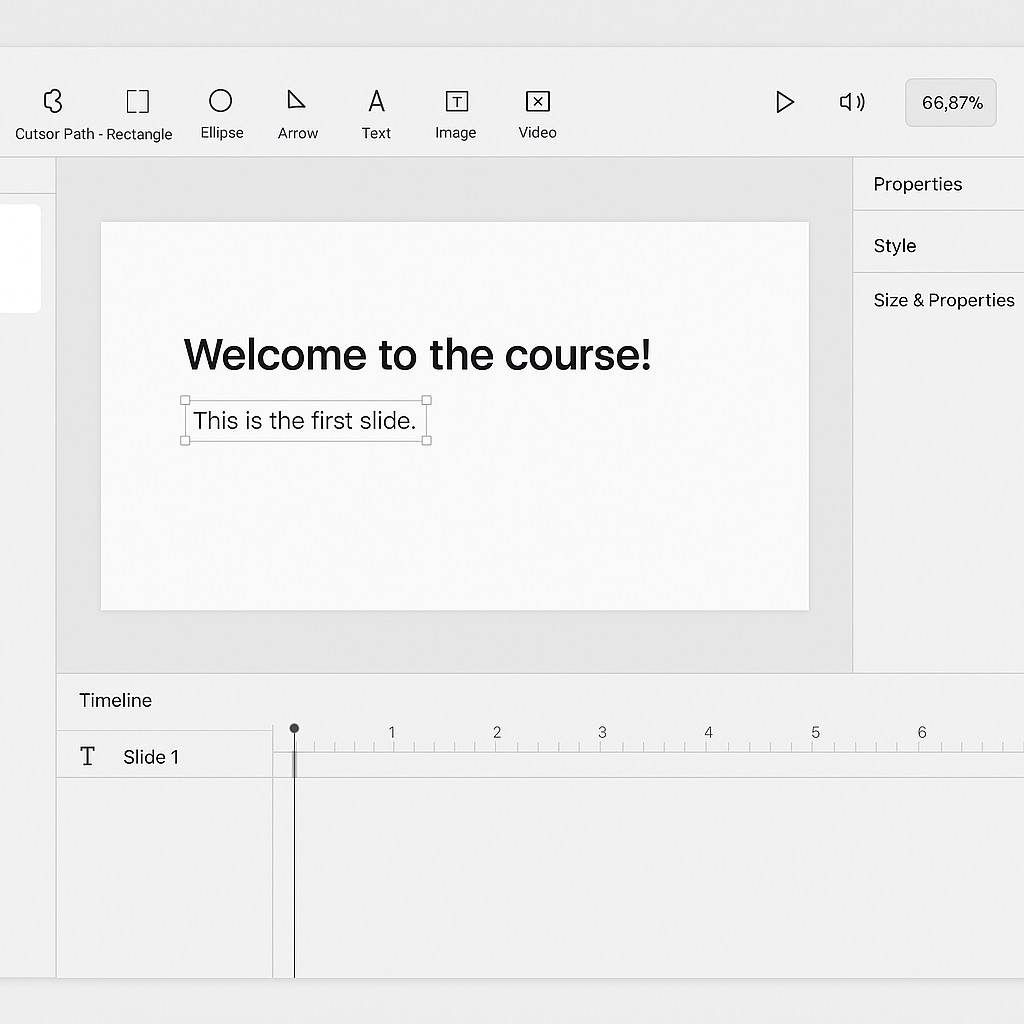Open the 66,87% zoom level dropdown
This screenshot has height=1024, width=1024.
[x=951, y=103]
